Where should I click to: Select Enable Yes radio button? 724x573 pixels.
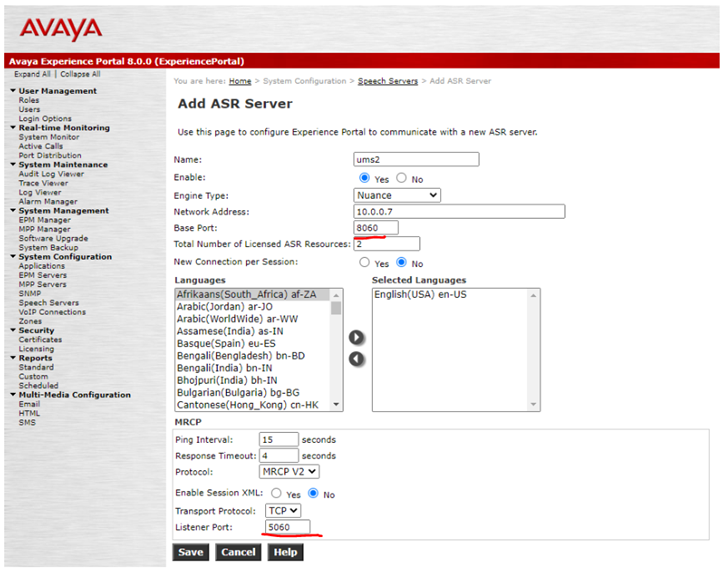pyautogui.click(x=364, y=178)
